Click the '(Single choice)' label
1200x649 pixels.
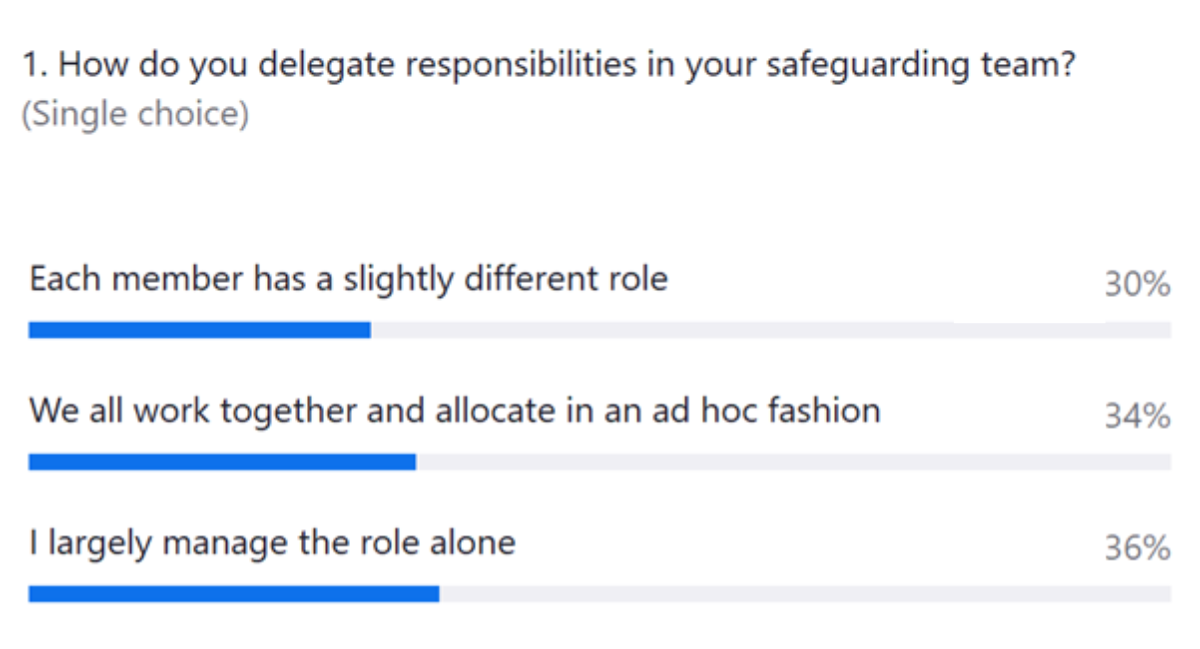(135, 114)
